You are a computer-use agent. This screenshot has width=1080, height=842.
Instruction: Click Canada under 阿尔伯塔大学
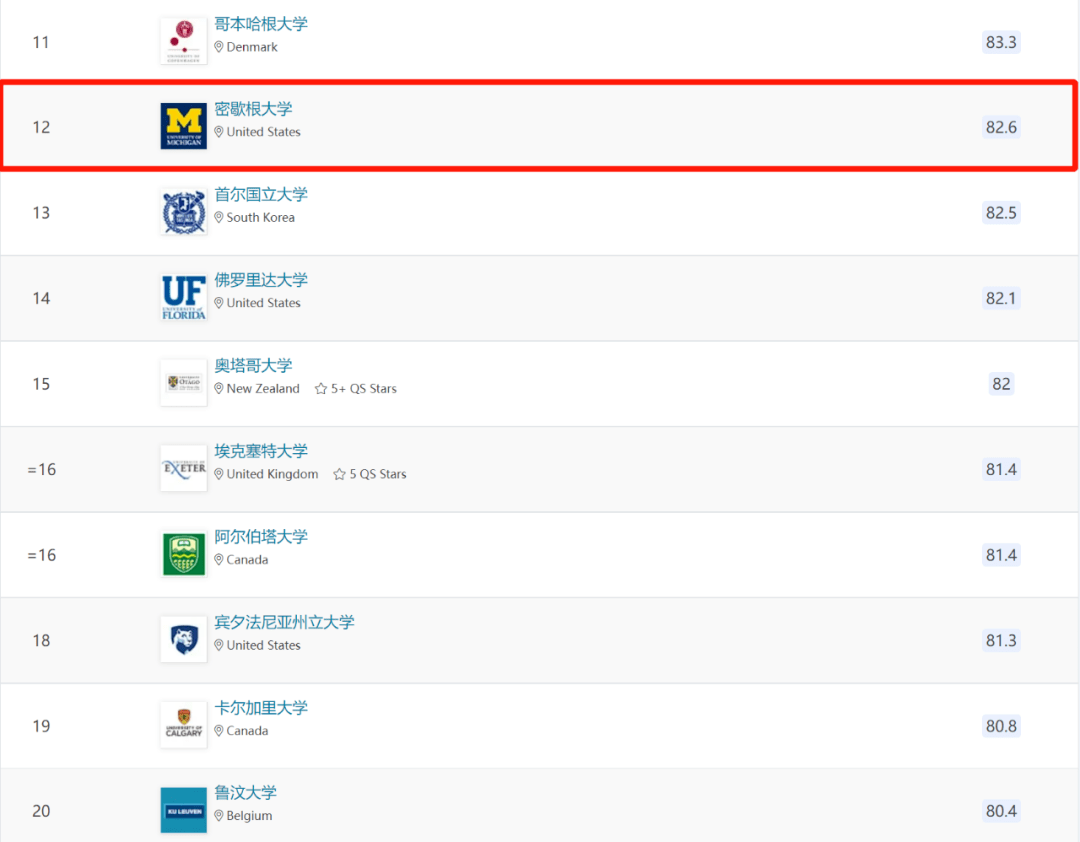pyautogui.click(x=247, y=559)
